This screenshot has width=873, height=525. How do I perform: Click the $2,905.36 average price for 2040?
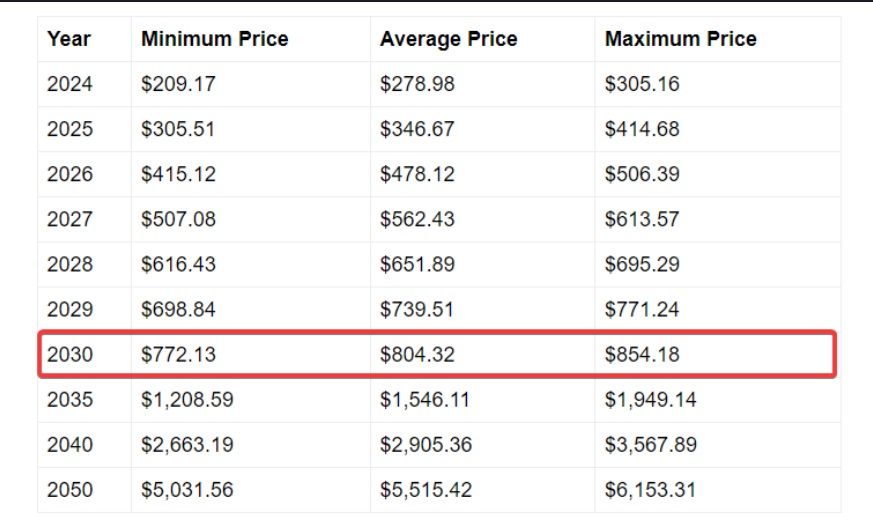pyautogui.click(x=426, y=445)
